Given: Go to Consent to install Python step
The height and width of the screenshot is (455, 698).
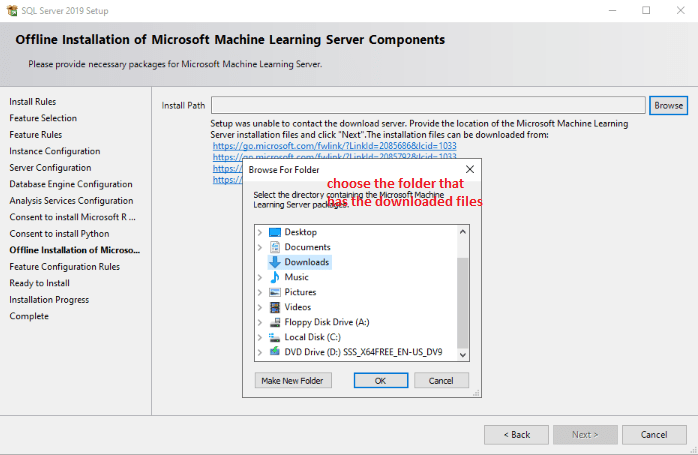Looking at the screenshot, I should 59,234.
